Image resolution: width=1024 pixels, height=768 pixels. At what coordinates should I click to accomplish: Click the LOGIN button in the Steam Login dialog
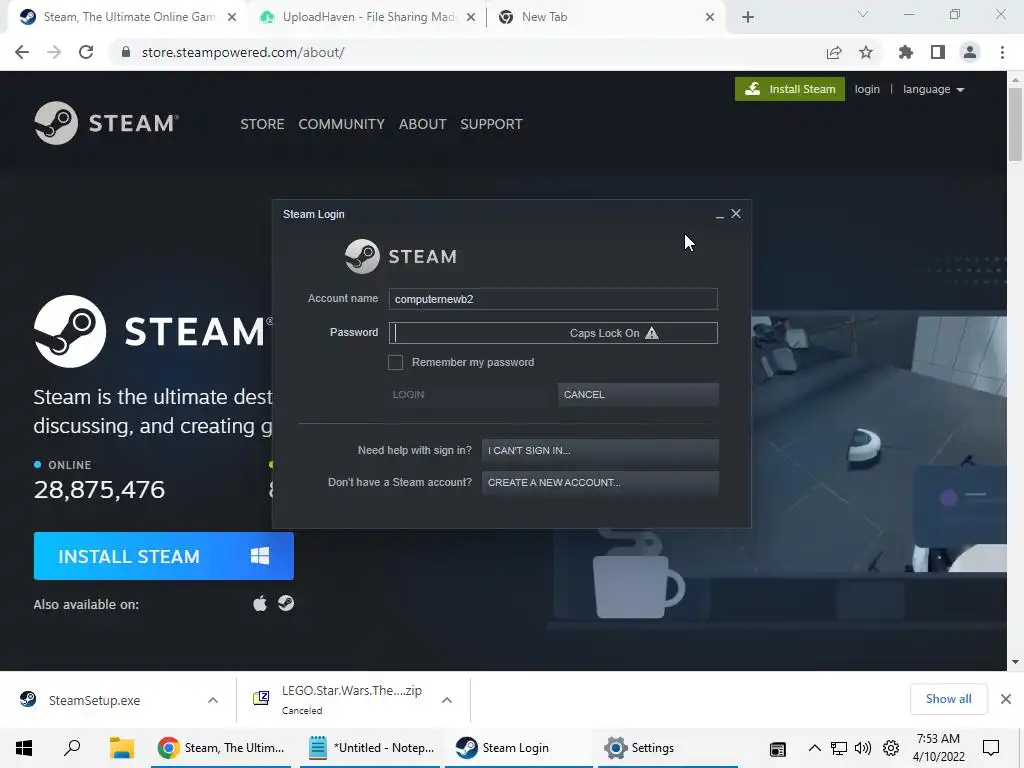pyautogui.click(x=468, y=394)
